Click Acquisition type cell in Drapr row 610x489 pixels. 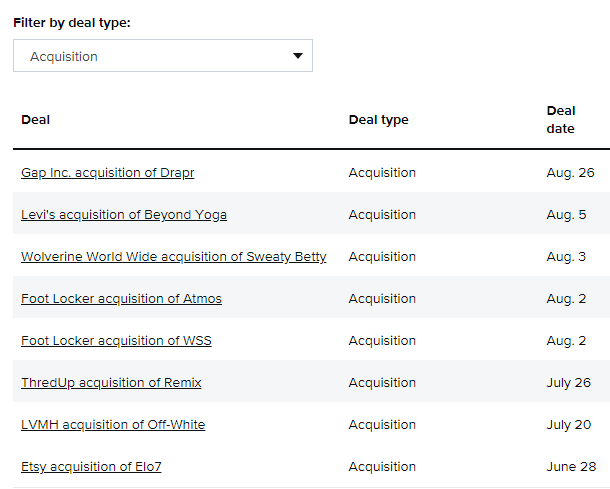(x=382, y=173)
